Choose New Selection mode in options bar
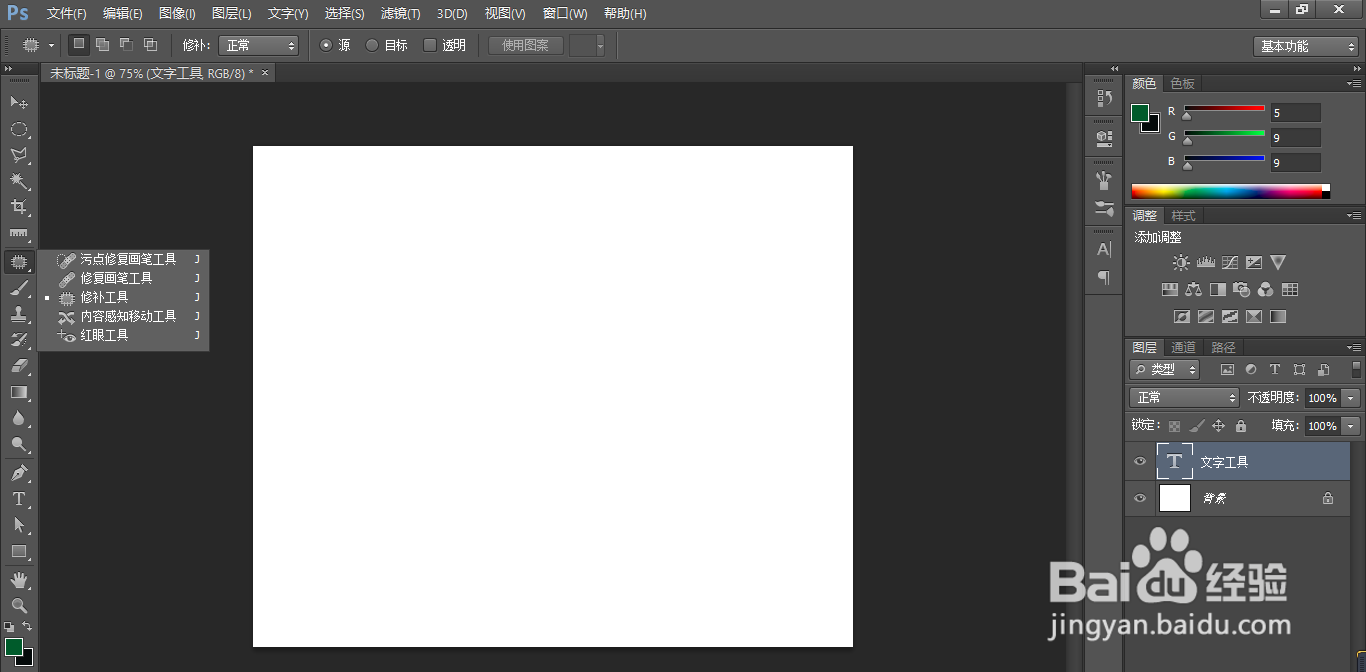 [x=78, y=44]
